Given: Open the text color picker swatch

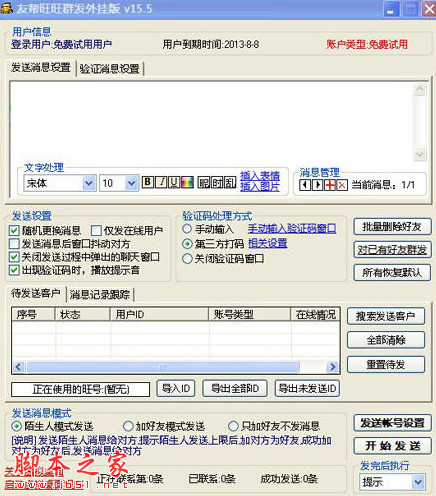Looking at the screenshot, I should tap(187, 182).
